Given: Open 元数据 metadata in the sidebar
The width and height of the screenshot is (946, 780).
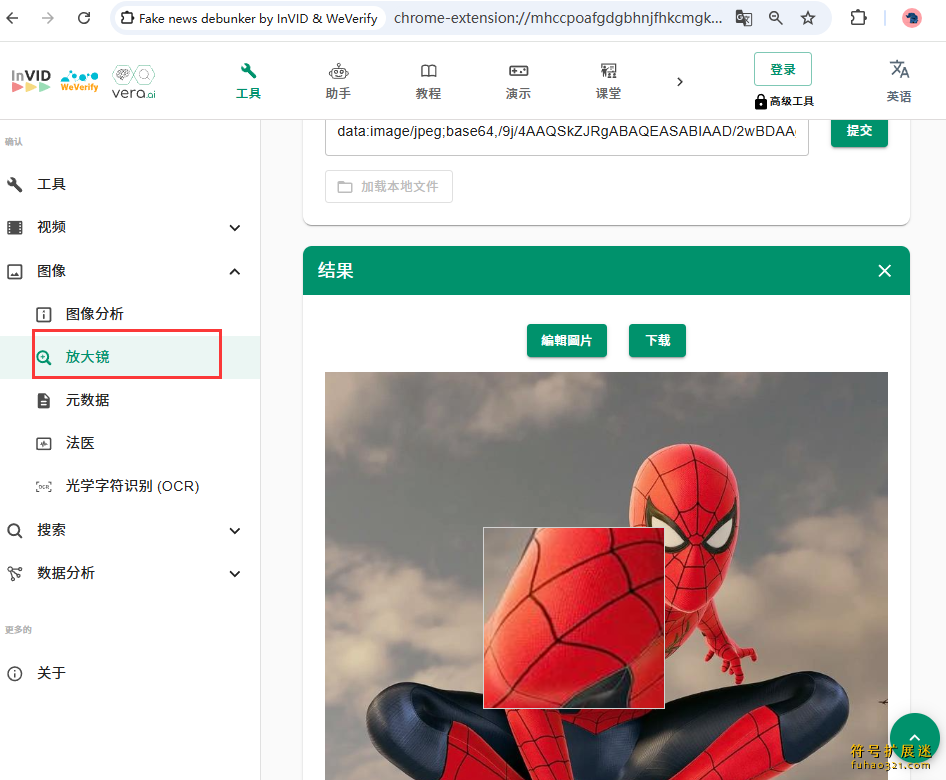Looking at the screenshot, I should [130, 400].
